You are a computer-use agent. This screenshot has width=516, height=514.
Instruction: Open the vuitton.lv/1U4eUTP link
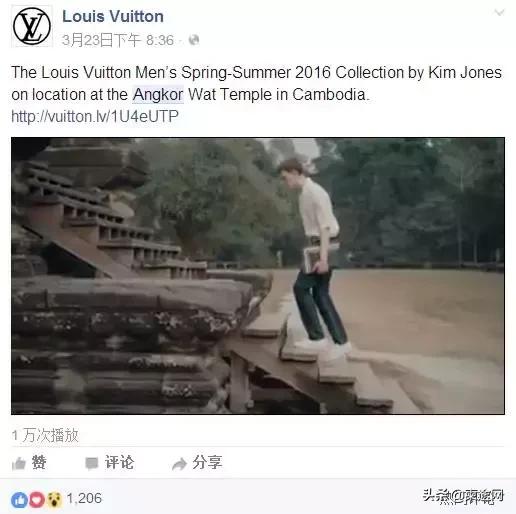coord(95,116)
